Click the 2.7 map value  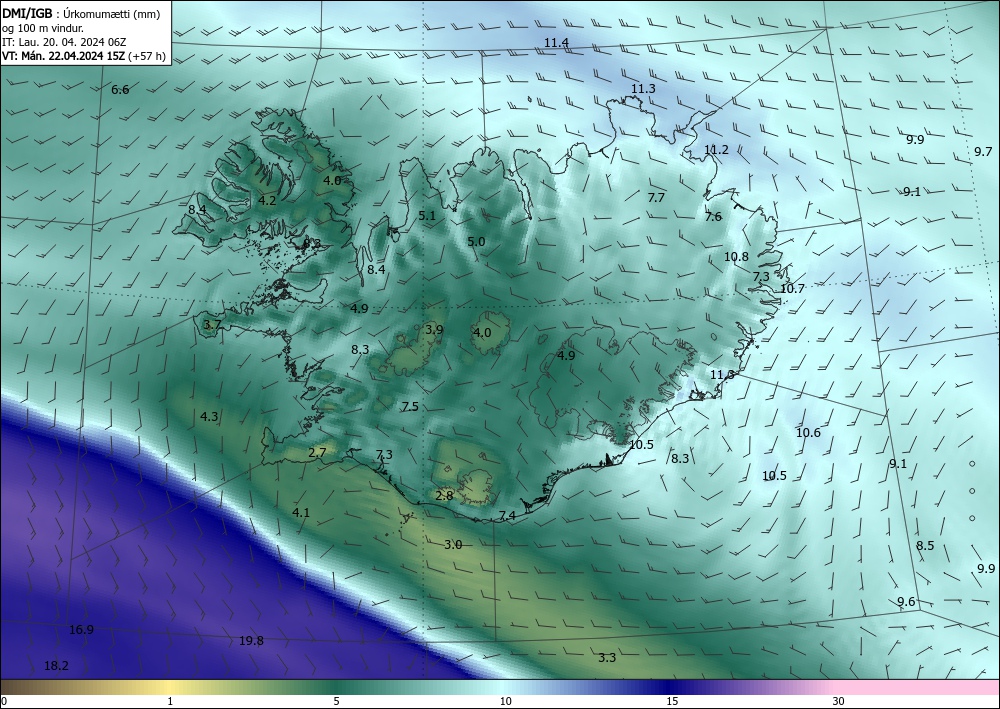317,453
